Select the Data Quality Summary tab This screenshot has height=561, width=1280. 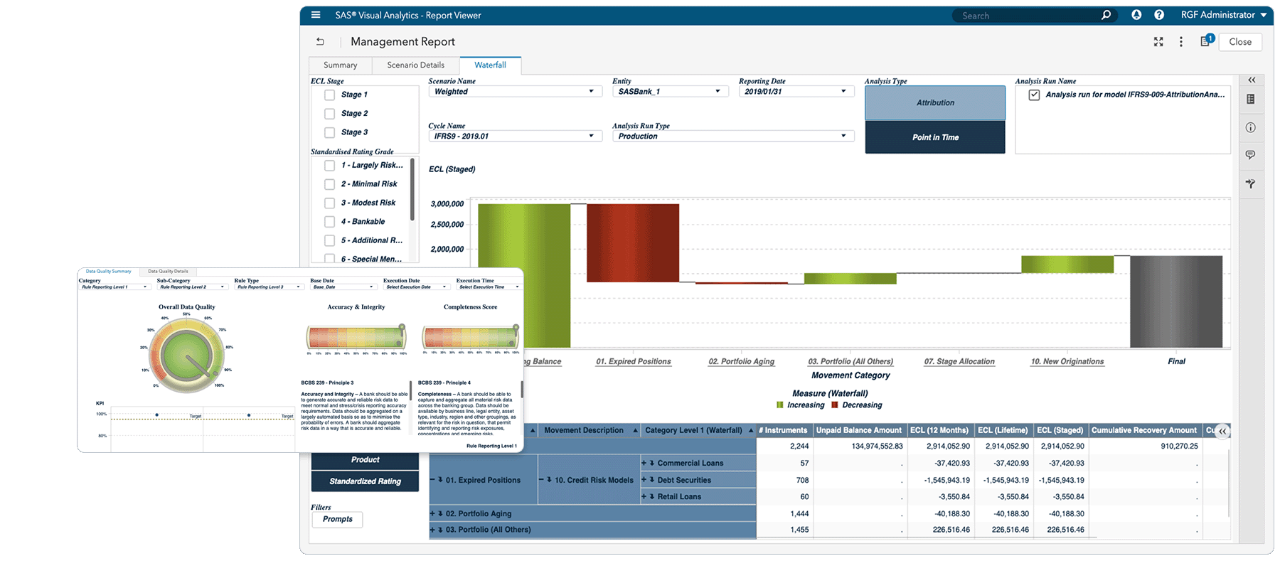108,271
